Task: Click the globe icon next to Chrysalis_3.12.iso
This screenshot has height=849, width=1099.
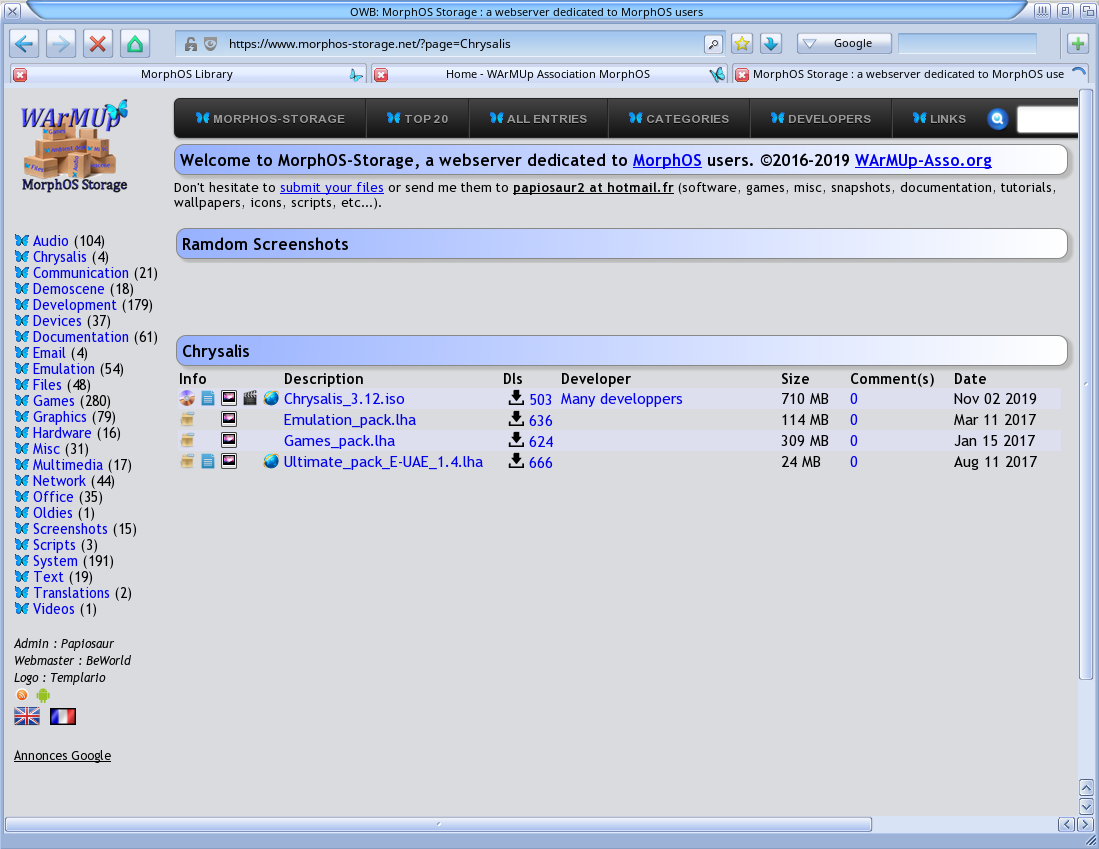Action: point(271,398)
